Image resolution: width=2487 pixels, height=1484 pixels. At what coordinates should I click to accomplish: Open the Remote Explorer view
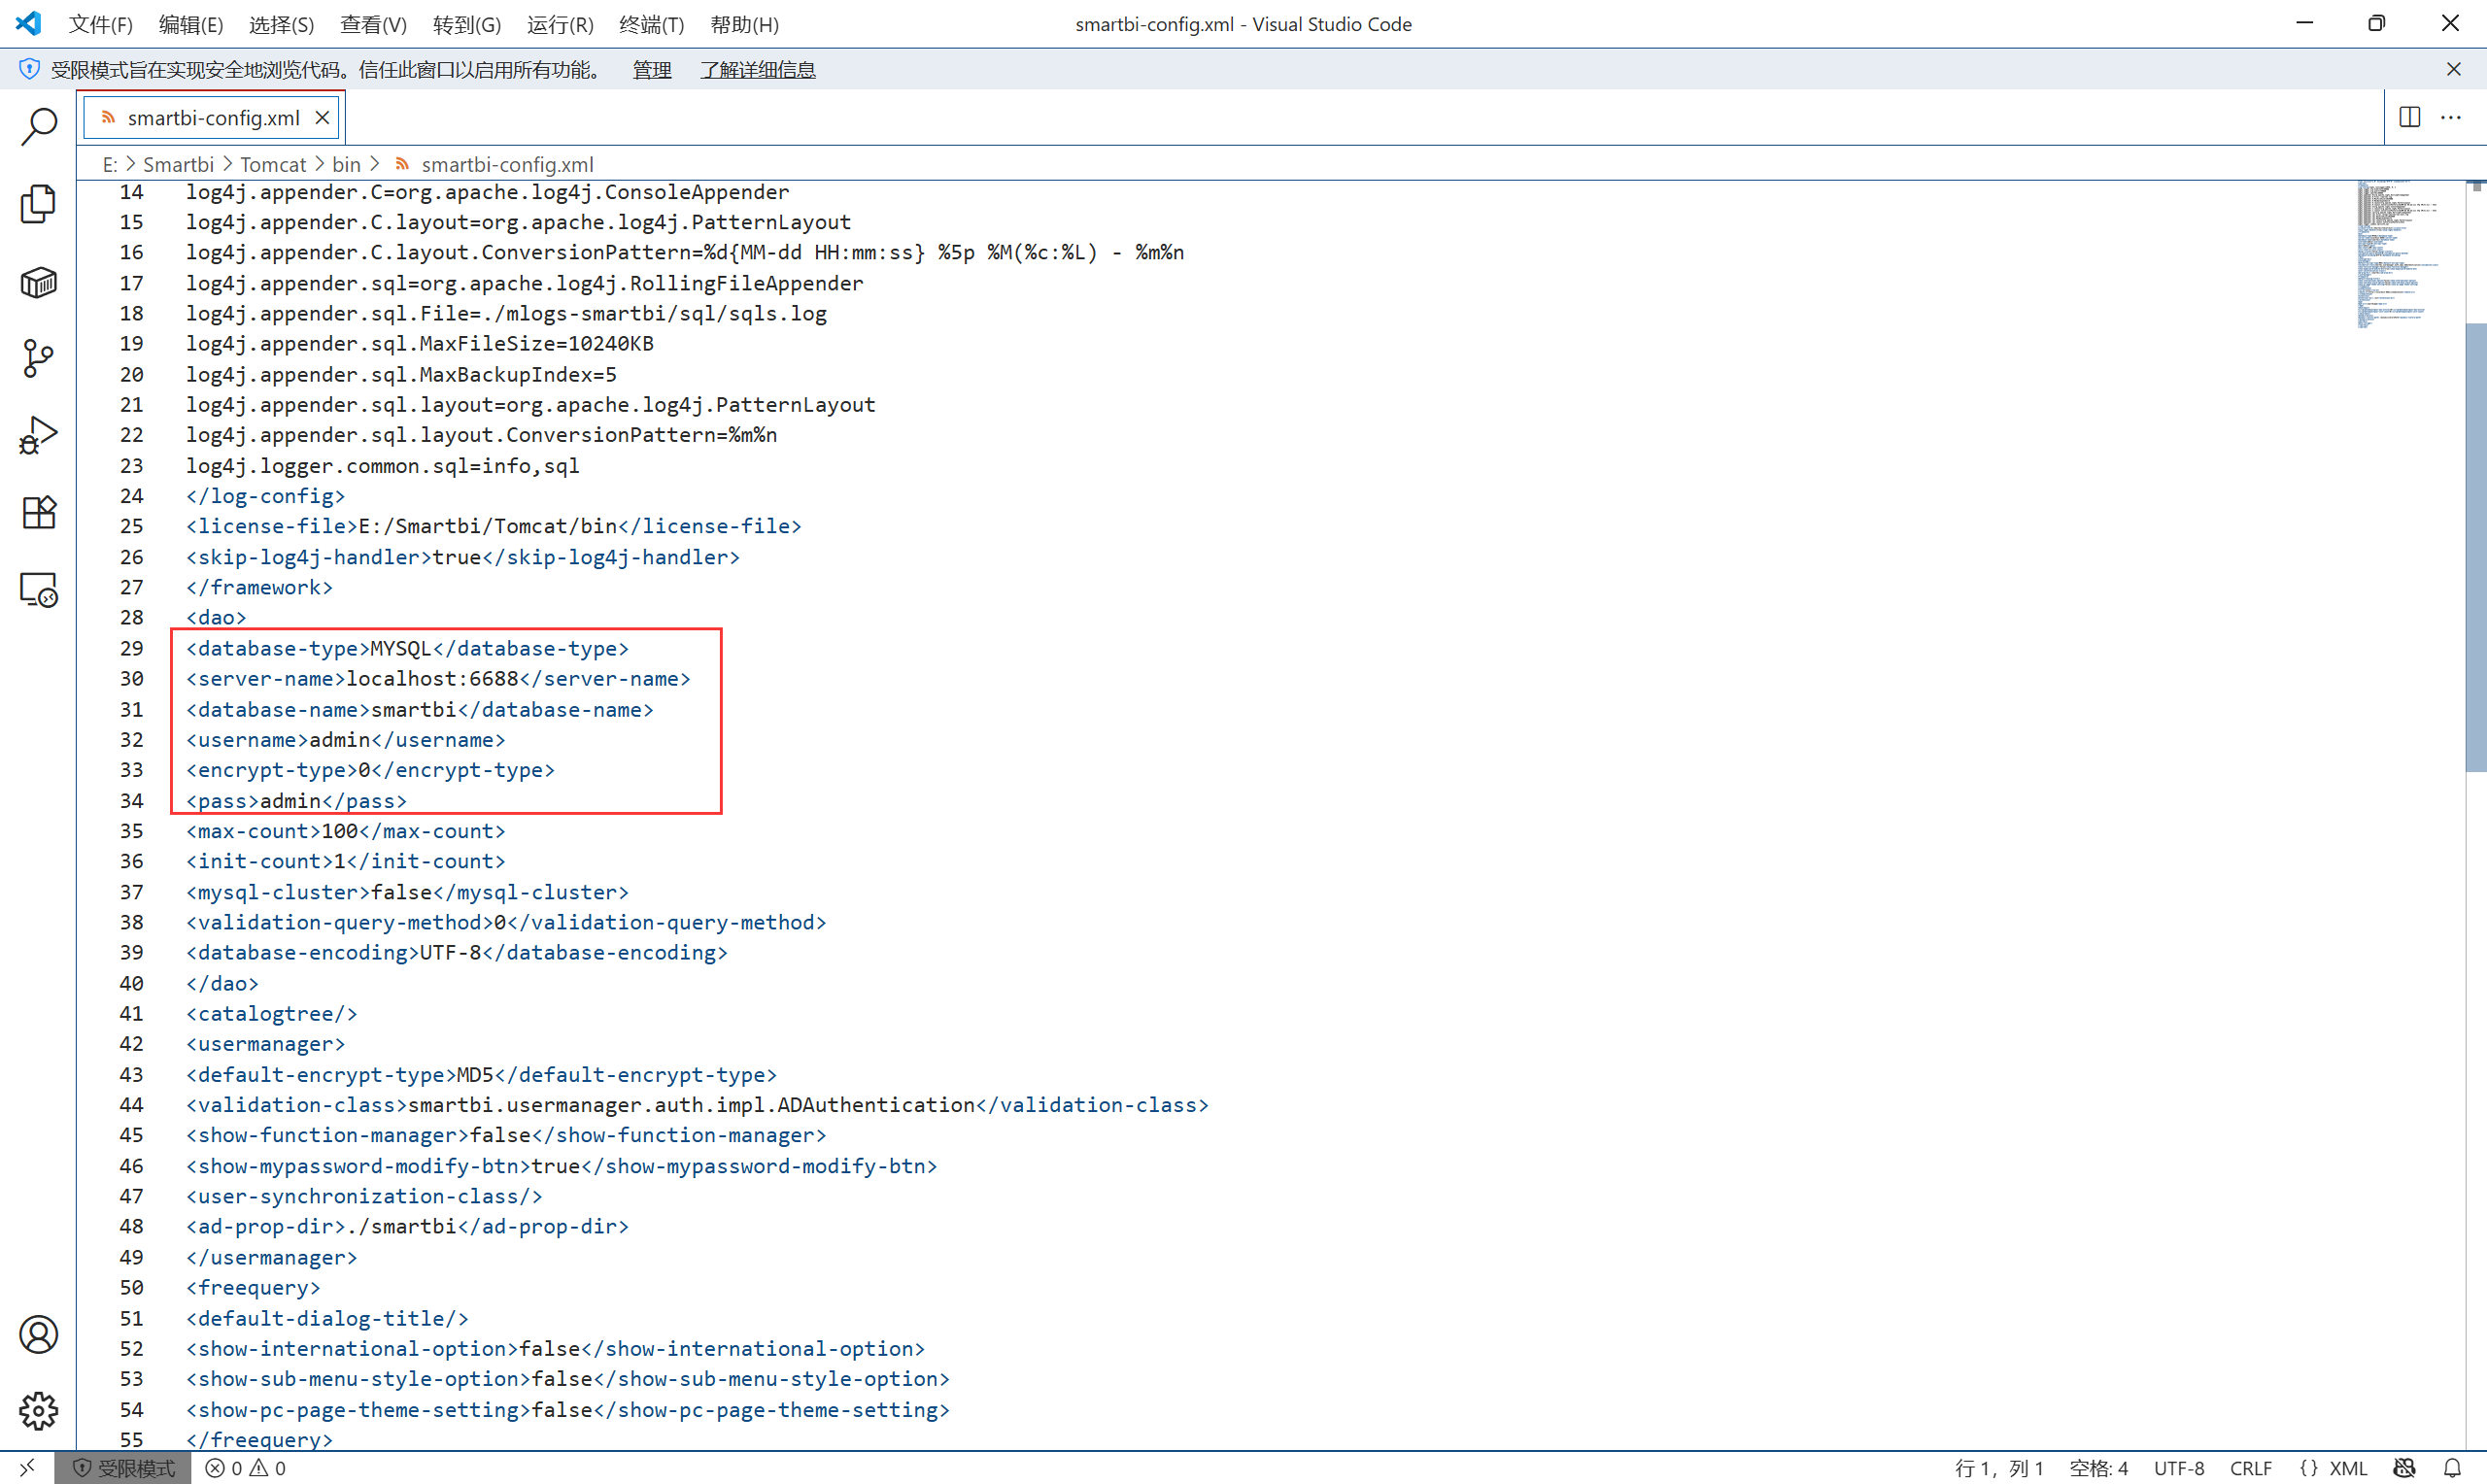[39, 590]
